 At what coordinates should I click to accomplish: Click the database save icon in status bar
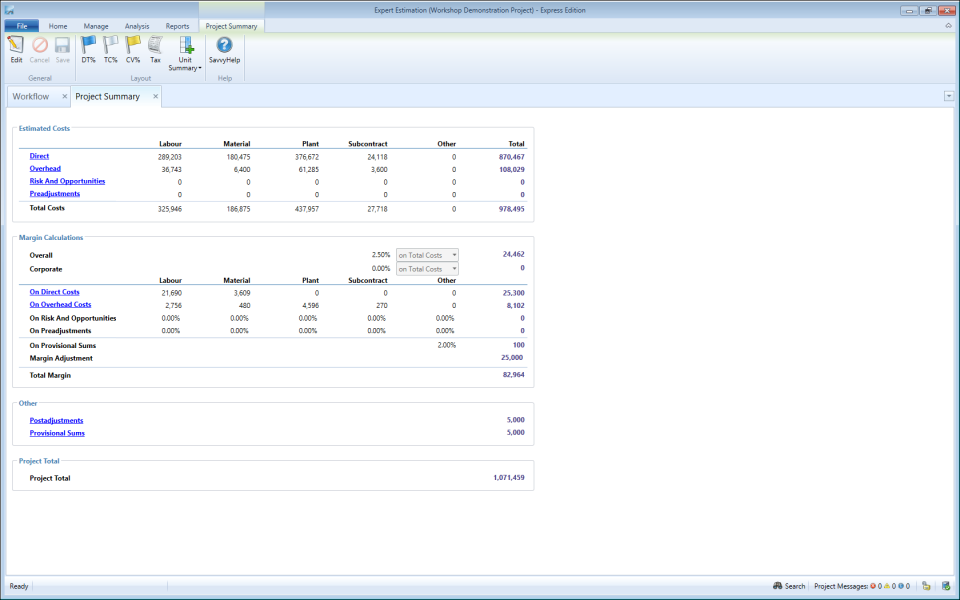[x=948, y=586]
